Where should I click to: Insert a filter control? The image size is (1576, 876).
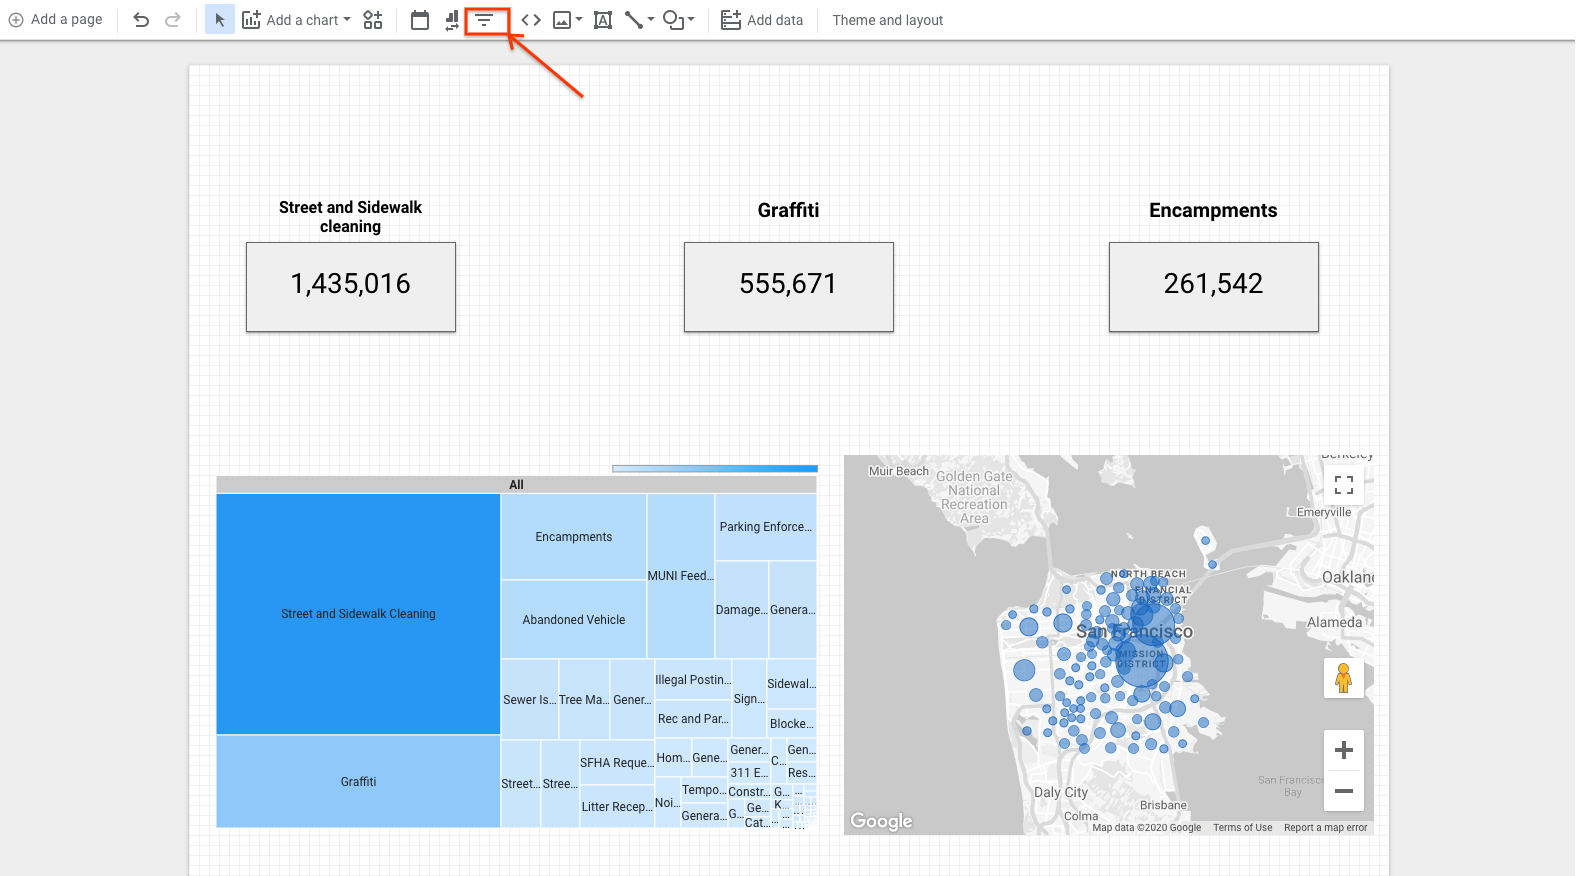point(485,20)
